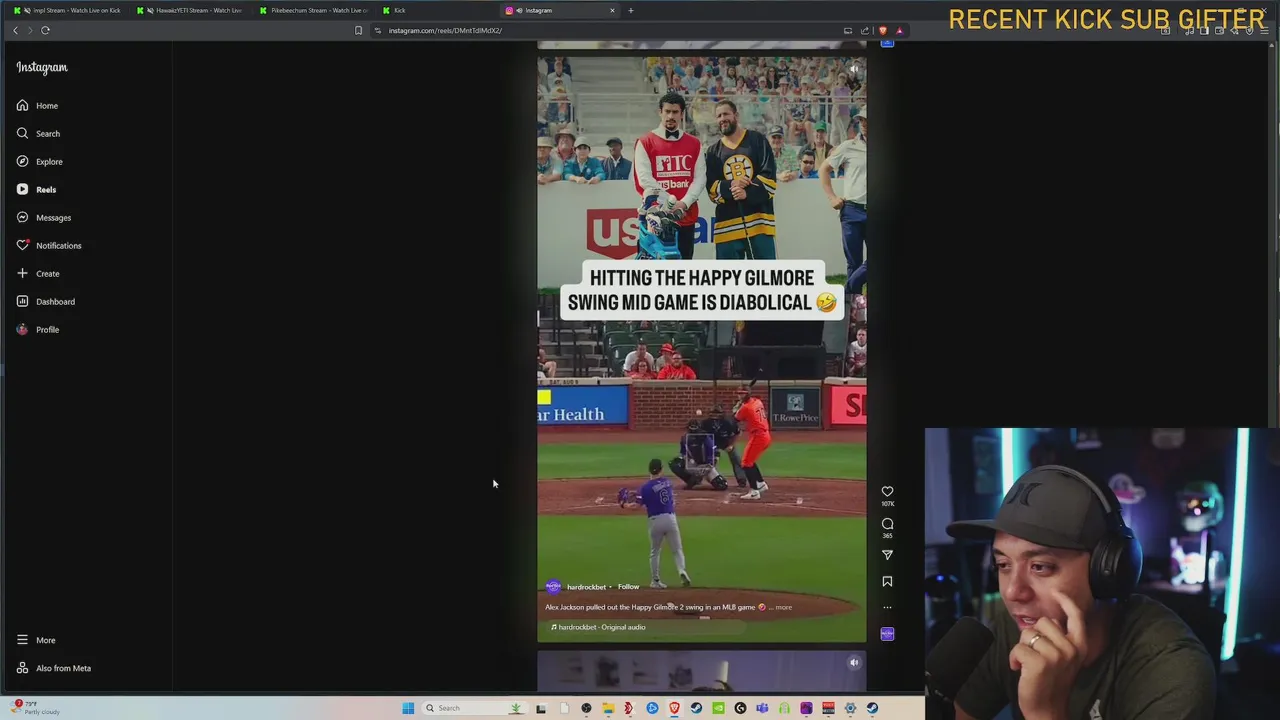Open Settings gear in taskbar
Screen dimensions: 1280x720
850,708
